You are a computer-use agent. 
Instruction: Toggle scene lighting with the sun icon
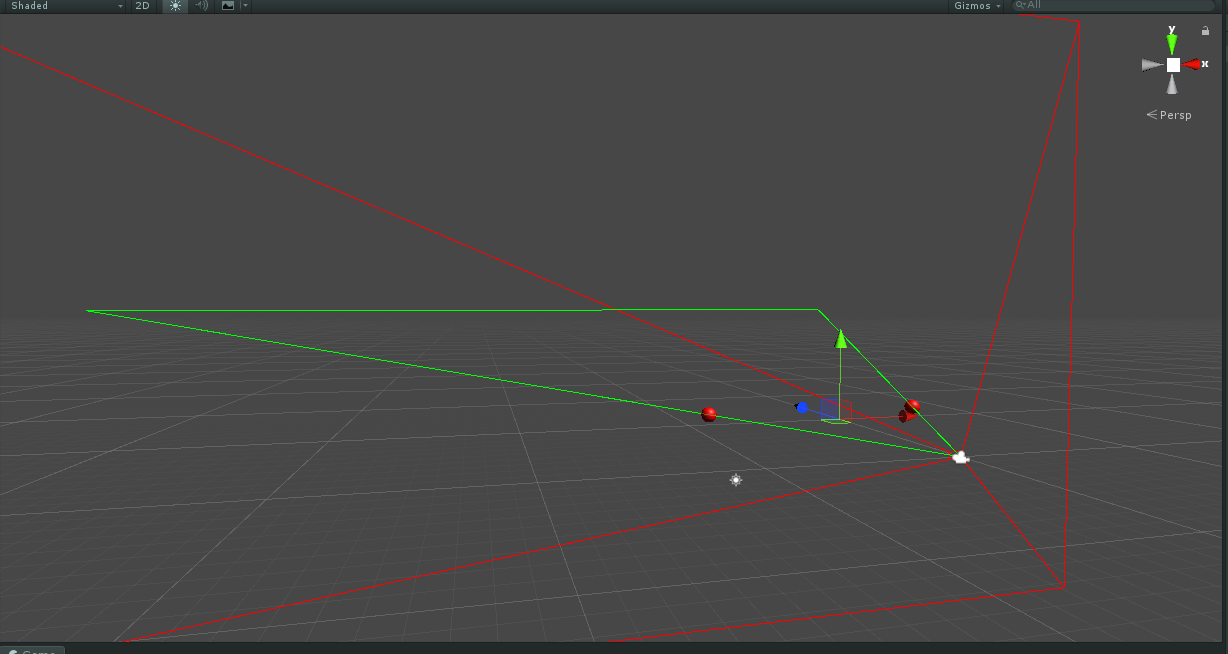174,6
